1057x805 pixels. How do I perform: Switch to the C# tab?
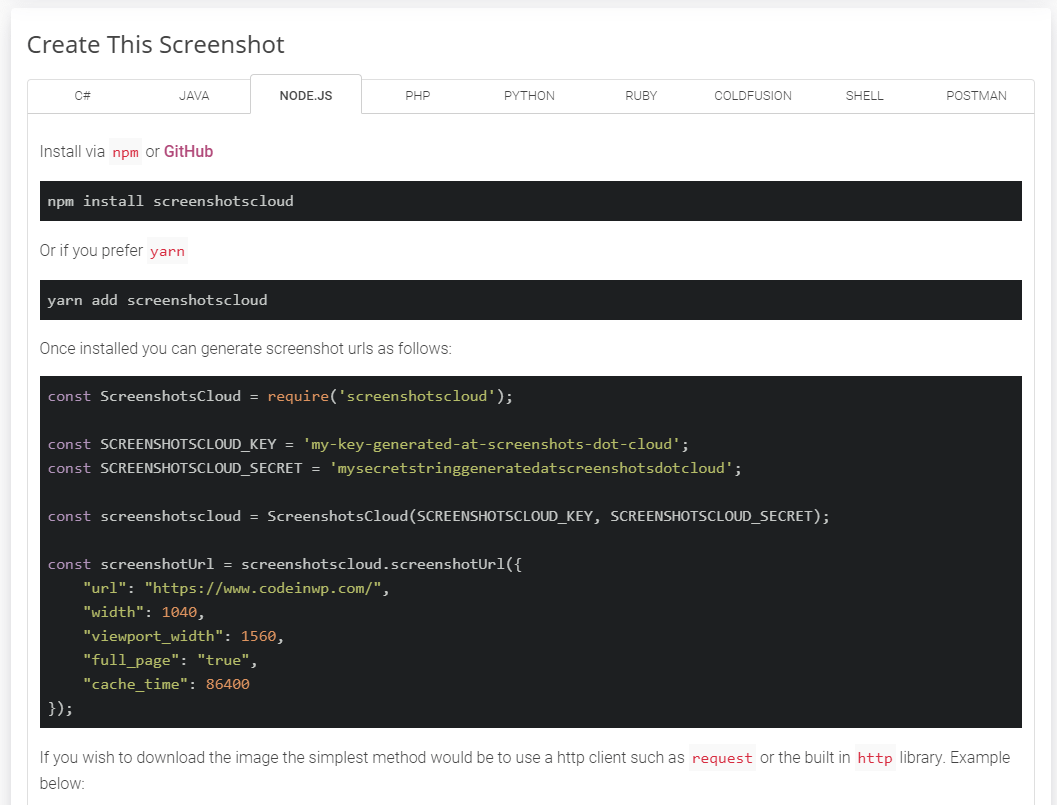coord(83,95)
